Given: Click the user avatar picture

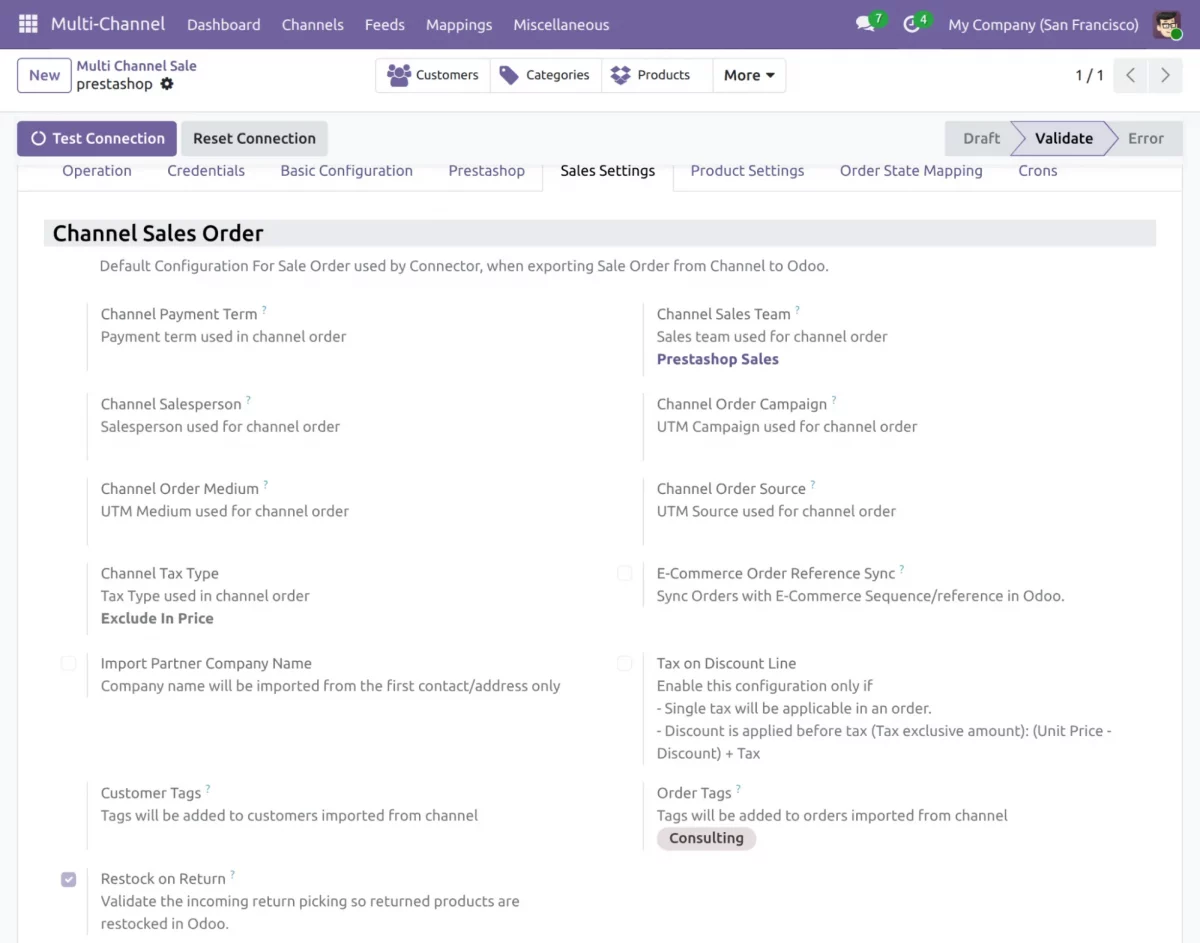Looking at the screenshot, I should pos(1167,24).
